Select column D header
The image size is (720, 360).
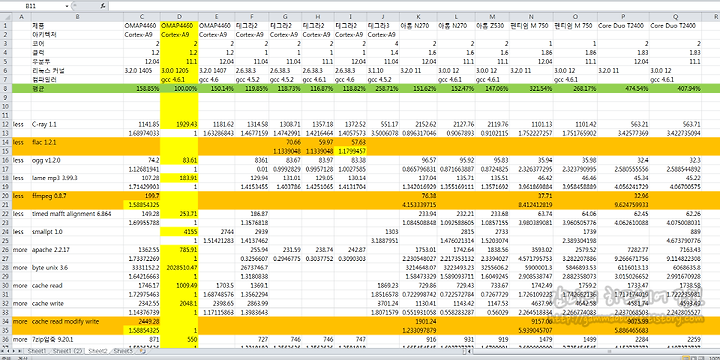coord(179,17)
